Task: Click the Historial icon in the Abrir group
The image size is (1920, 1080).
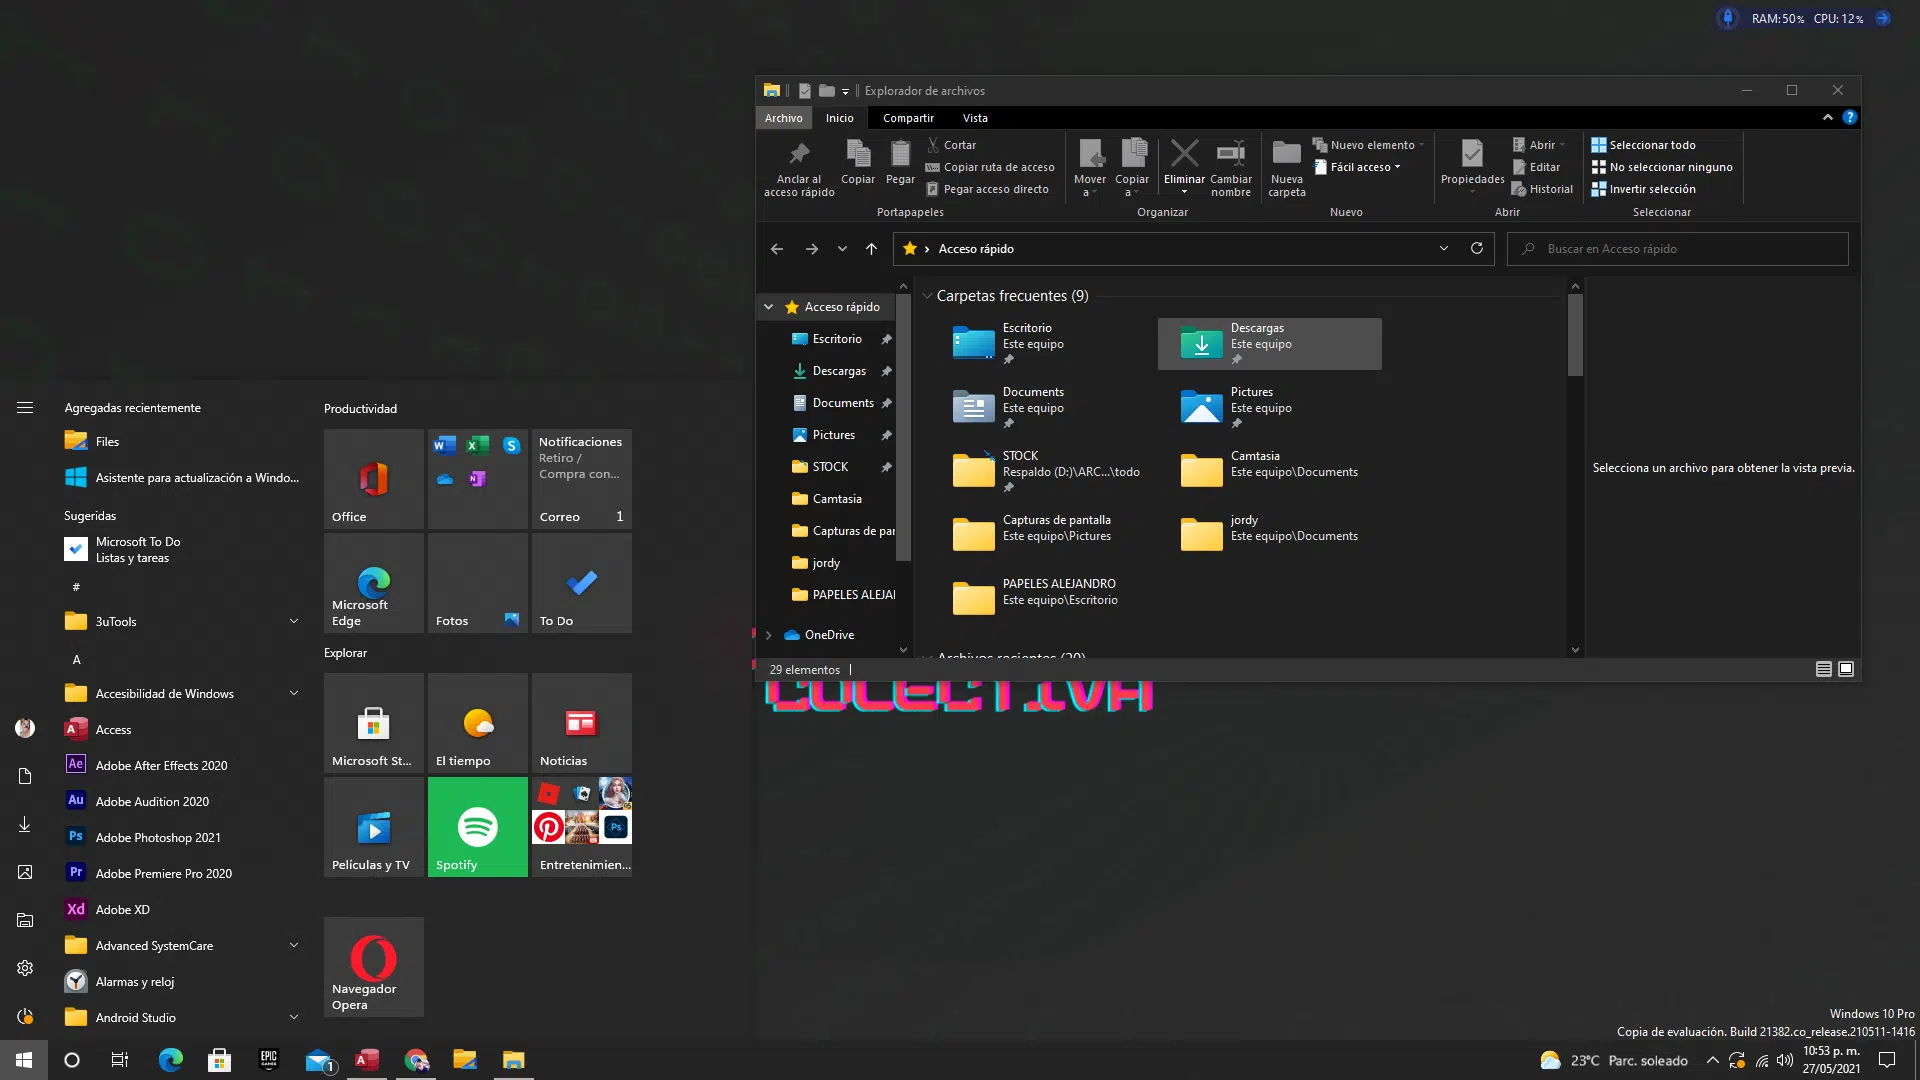Action: (x=1543, y=189)
